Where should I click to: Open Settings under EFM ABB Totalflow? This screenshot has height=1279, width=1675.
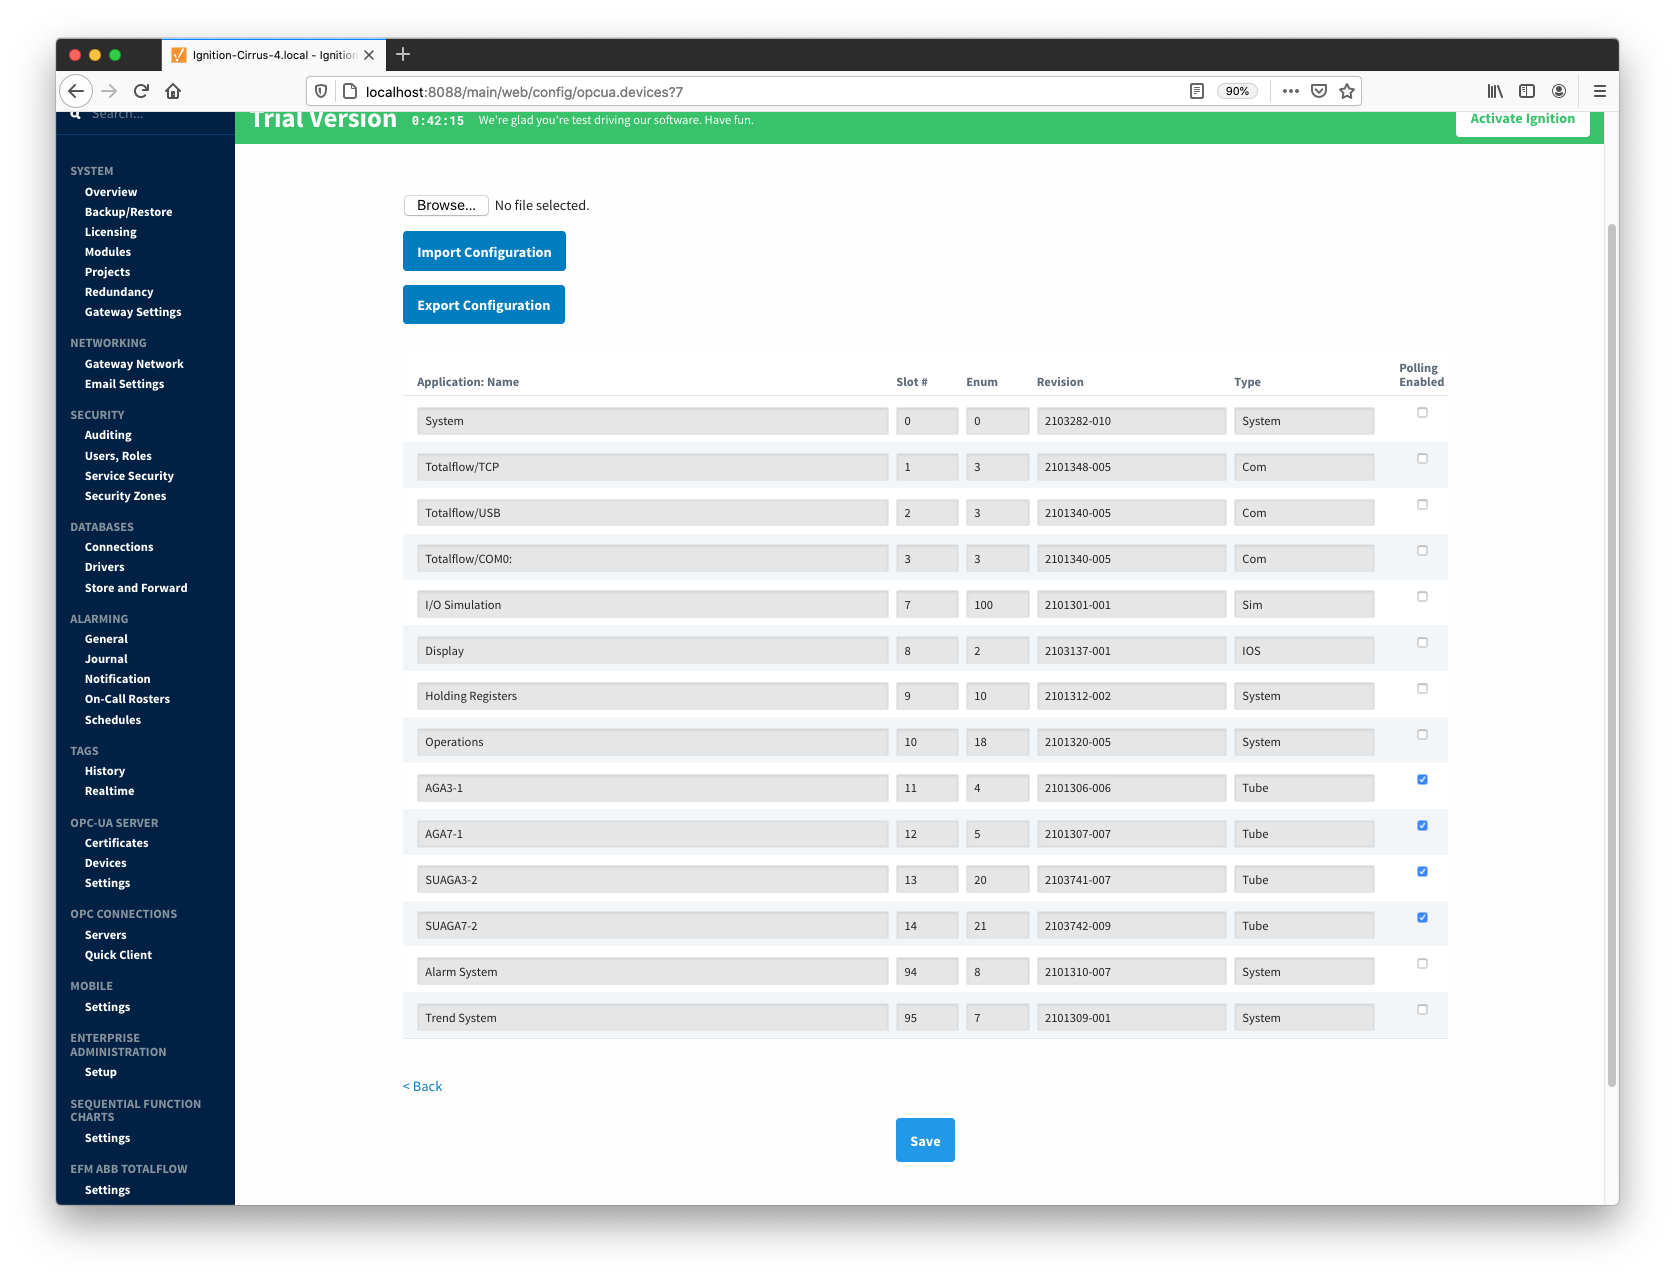click(107, 1190)
